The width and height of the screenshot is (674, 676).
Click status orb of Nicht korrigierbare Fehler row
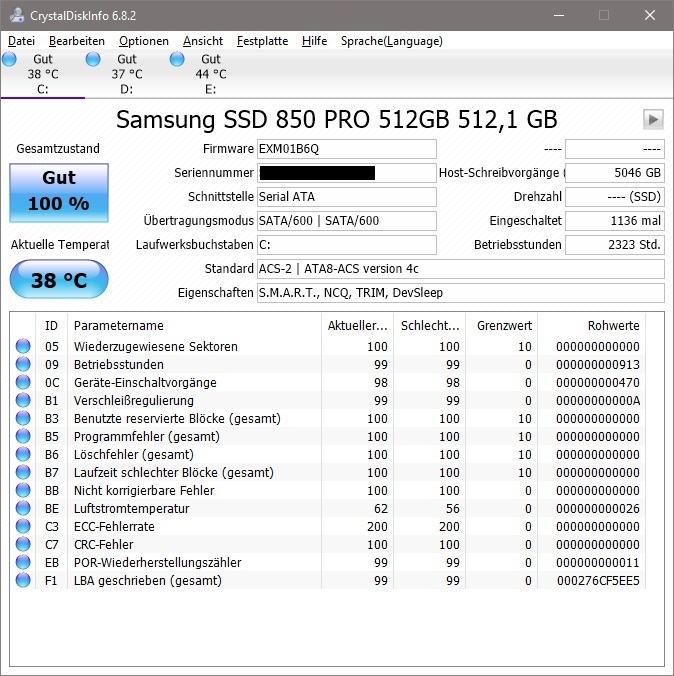tap(23, 490)
